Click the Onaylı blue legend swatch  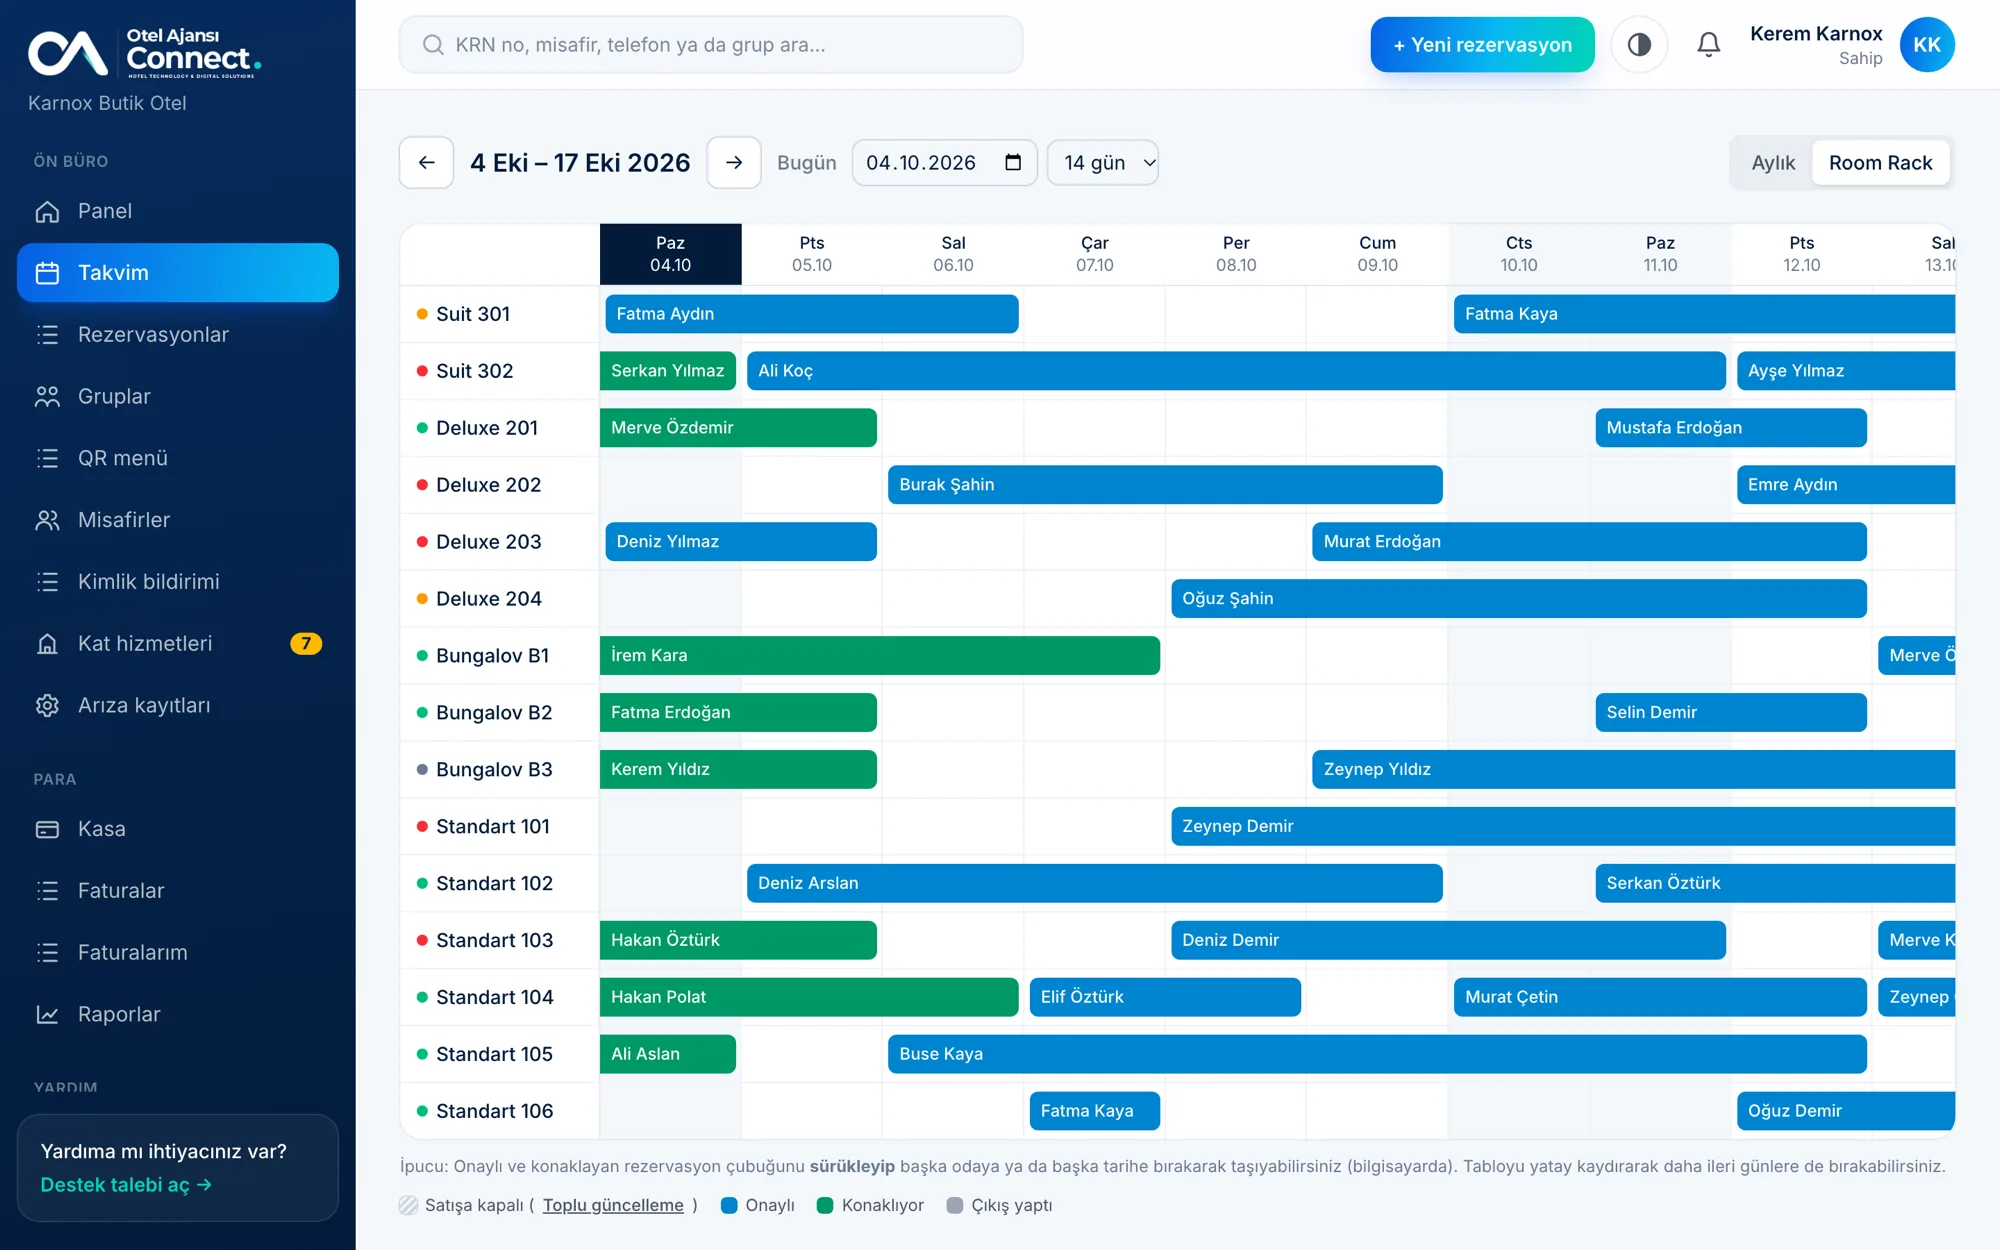[729, 1206]
